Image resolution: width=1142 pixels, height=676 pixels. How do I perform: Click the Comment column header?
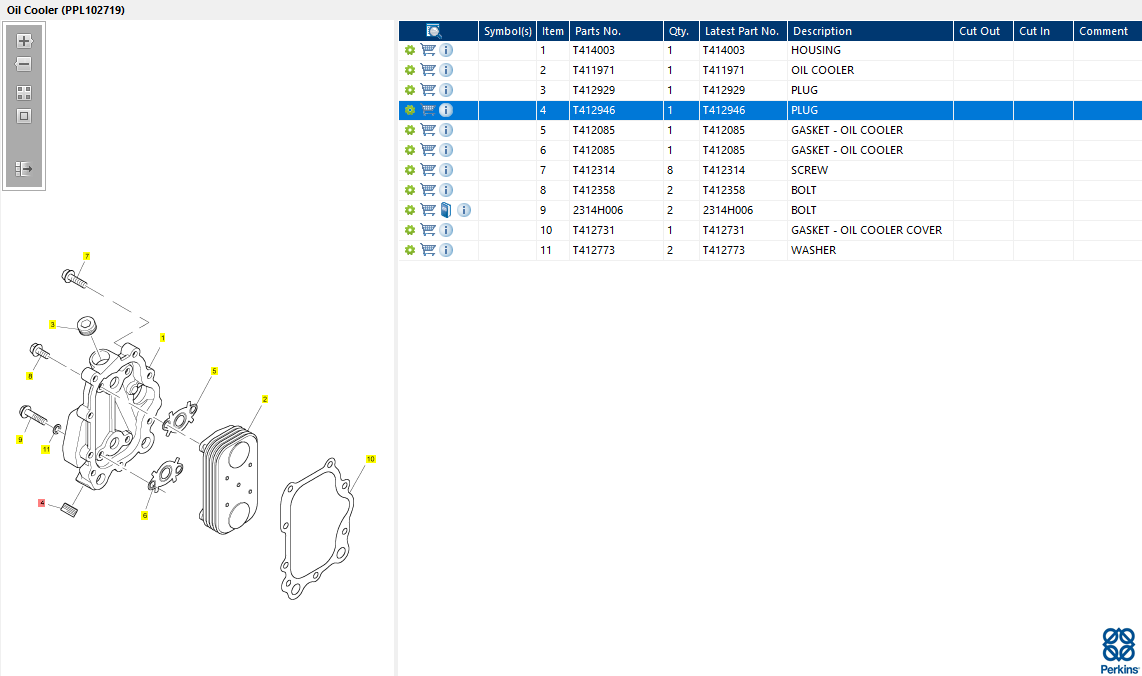click(x=1108, y=31)
